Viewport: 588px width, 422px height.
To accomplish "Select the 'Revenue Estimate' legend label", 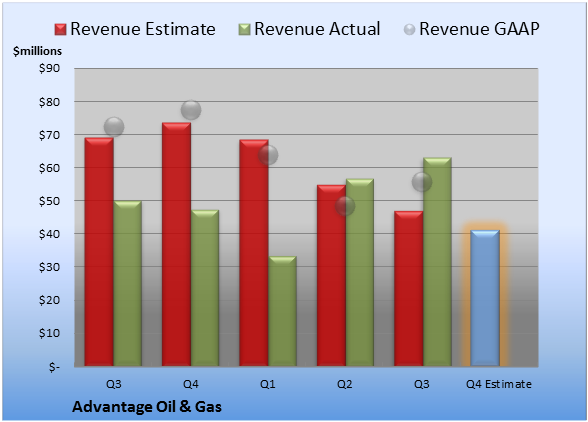I will pos(143,29).
